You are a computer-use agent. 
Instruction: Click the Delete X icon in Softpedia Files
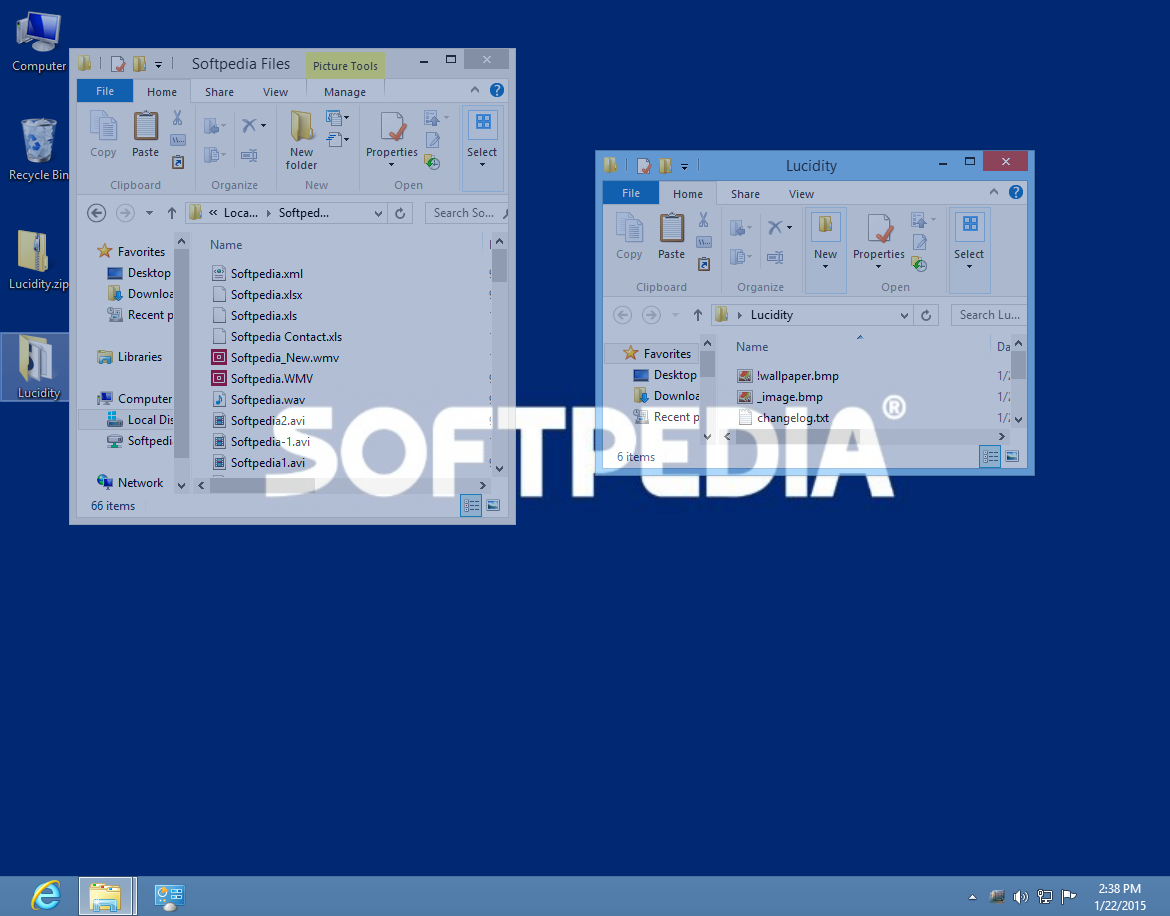(249, 125)
